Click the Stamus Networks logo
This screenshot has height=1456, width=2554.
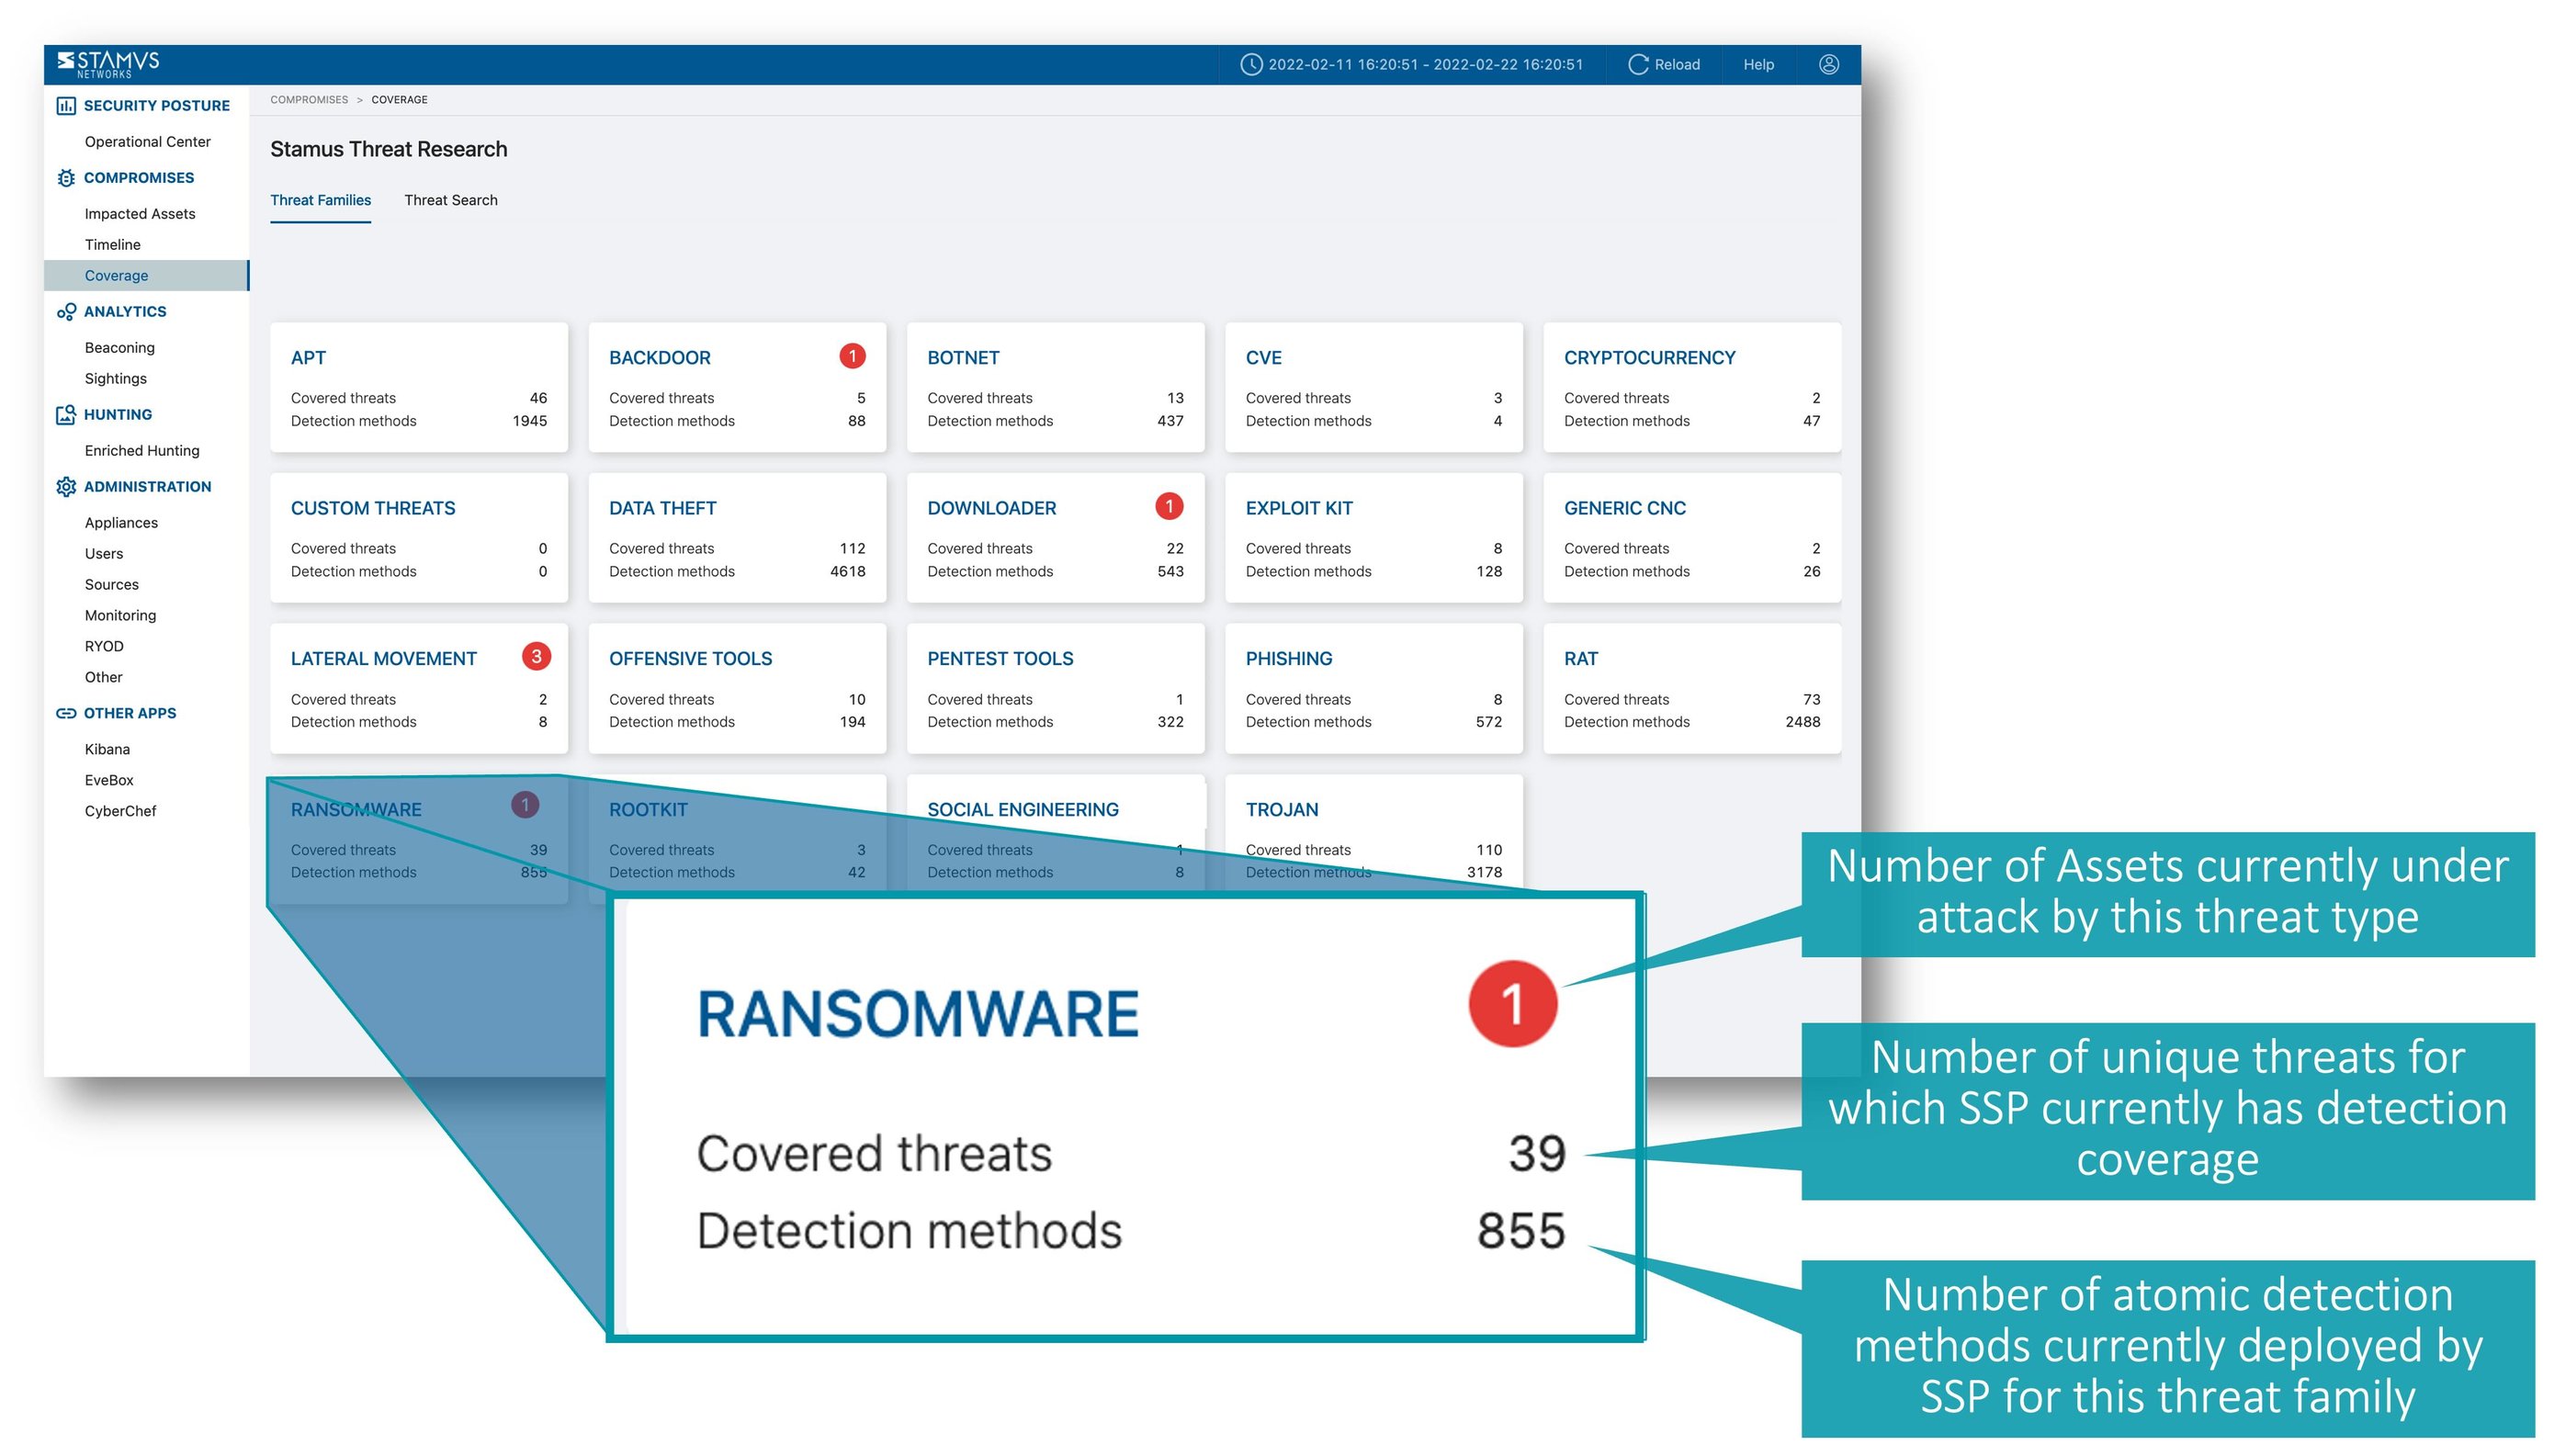coord(110,63)
